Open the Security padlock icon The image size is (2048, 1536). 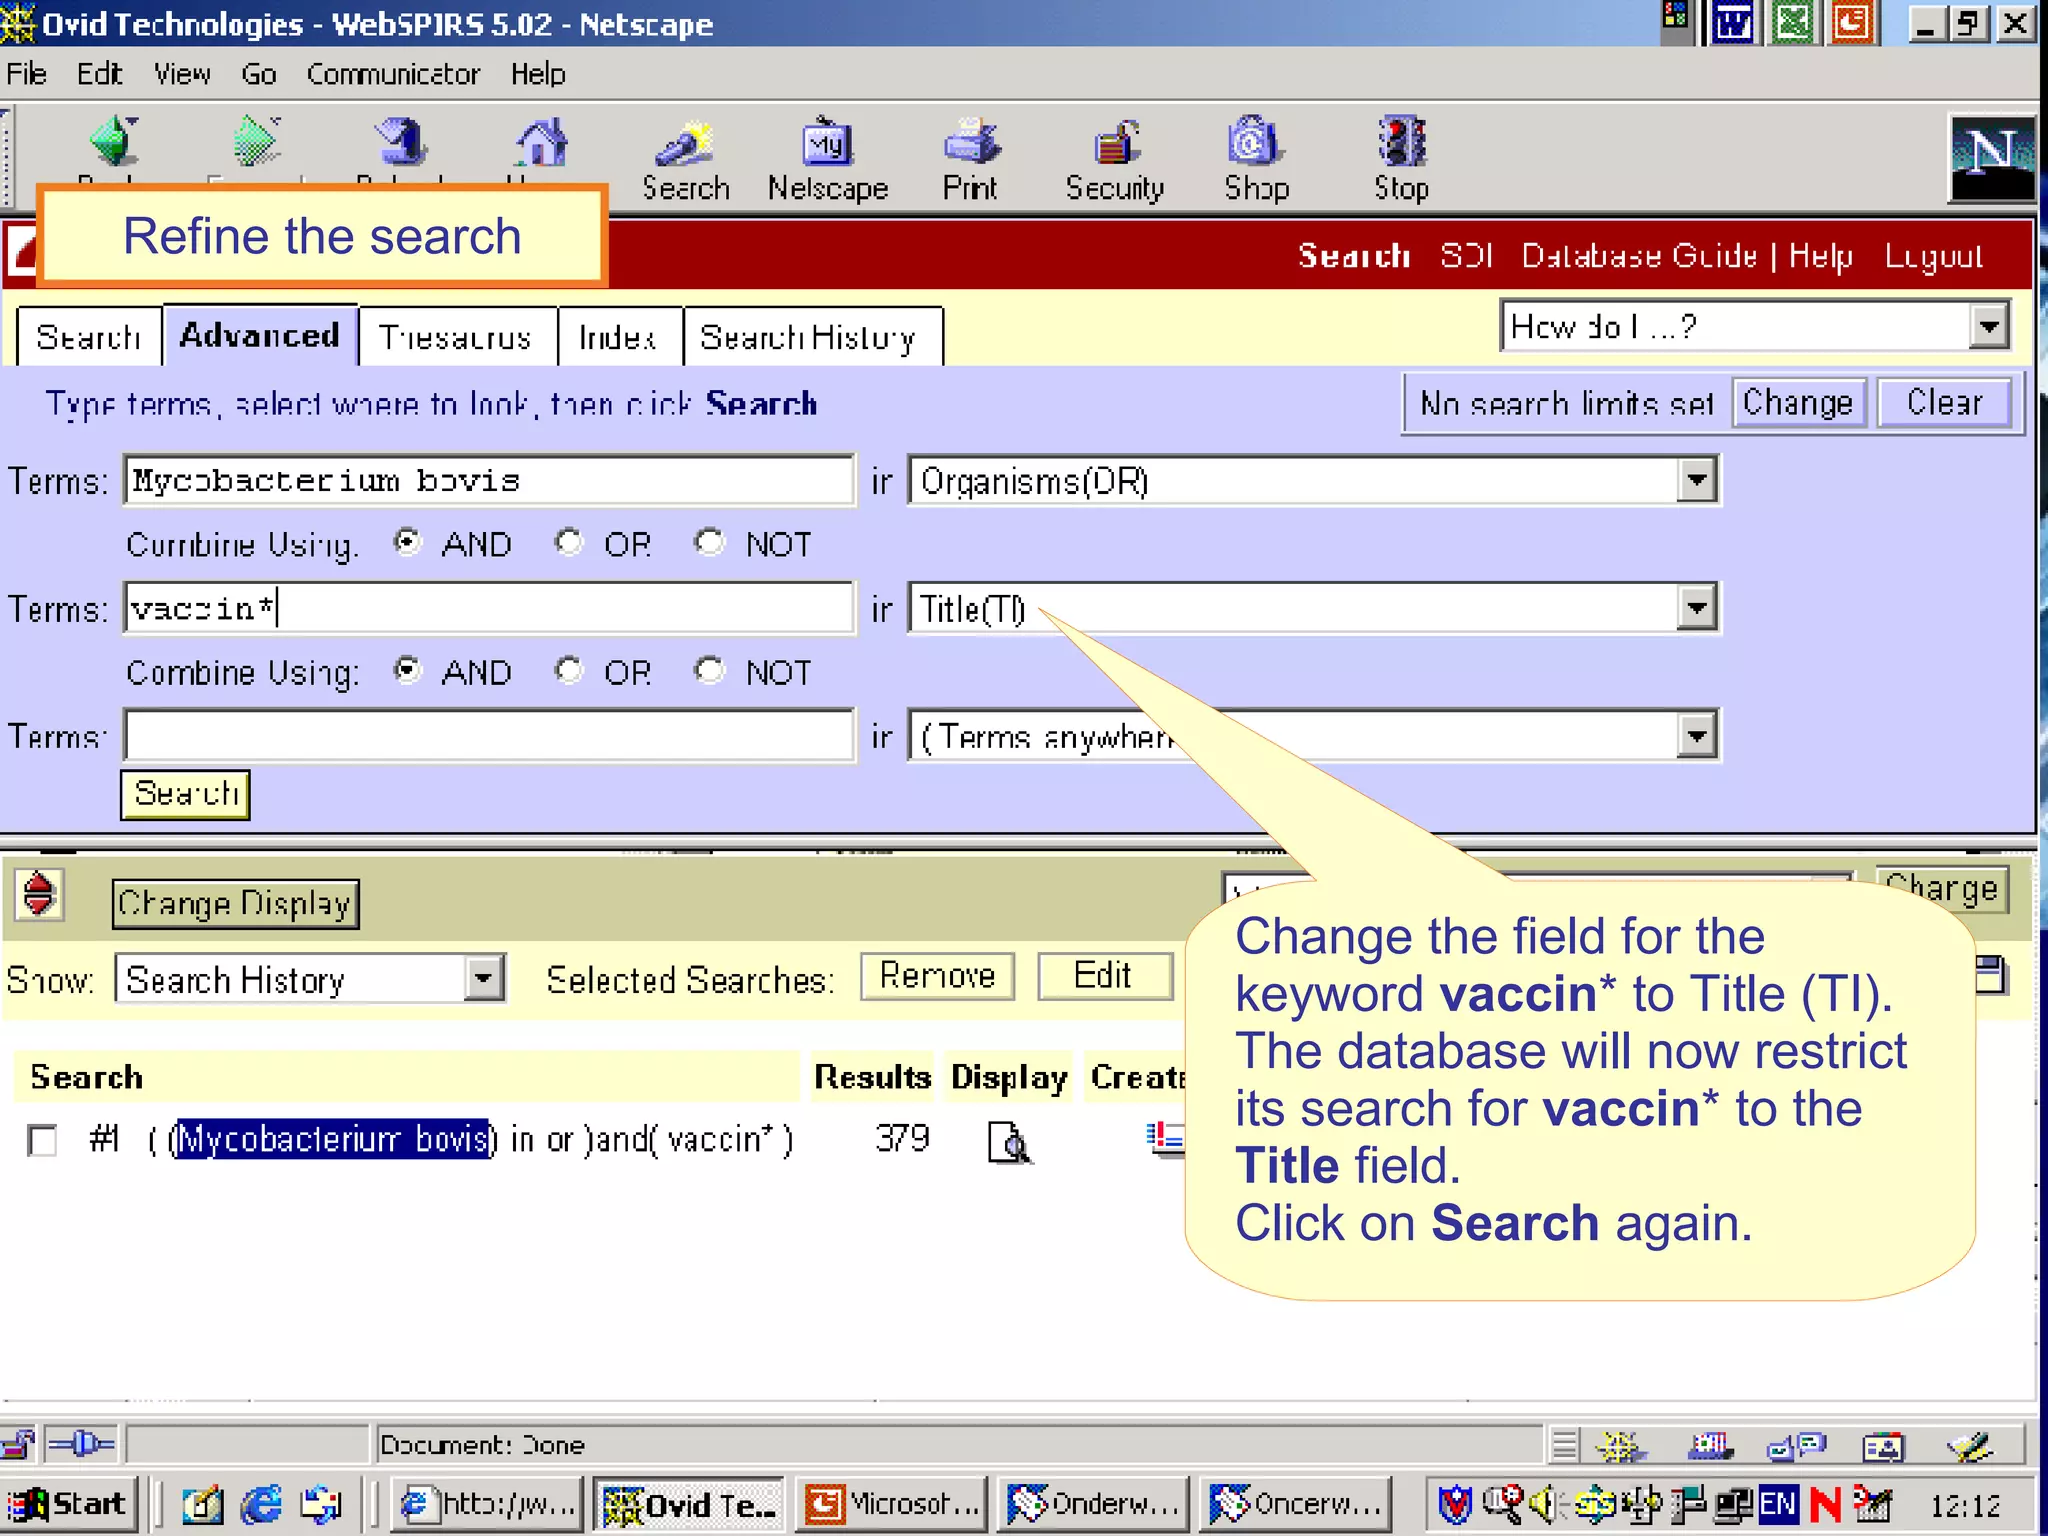click(1115, 160)
